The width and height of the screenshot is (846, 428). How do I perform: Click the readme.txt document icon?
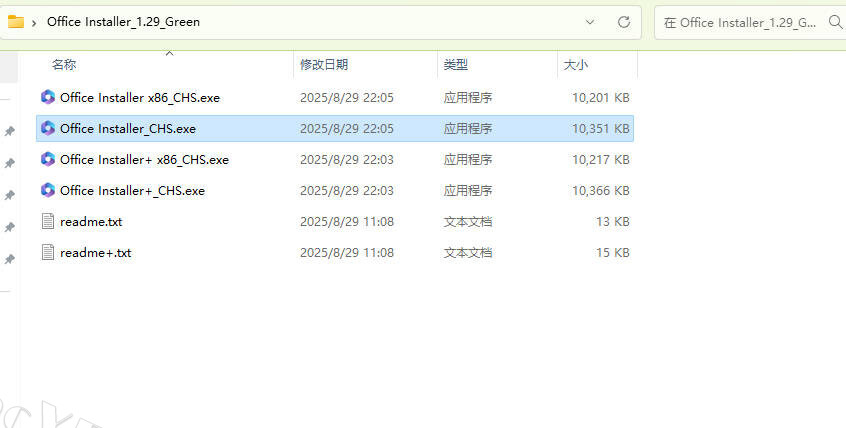48,221
